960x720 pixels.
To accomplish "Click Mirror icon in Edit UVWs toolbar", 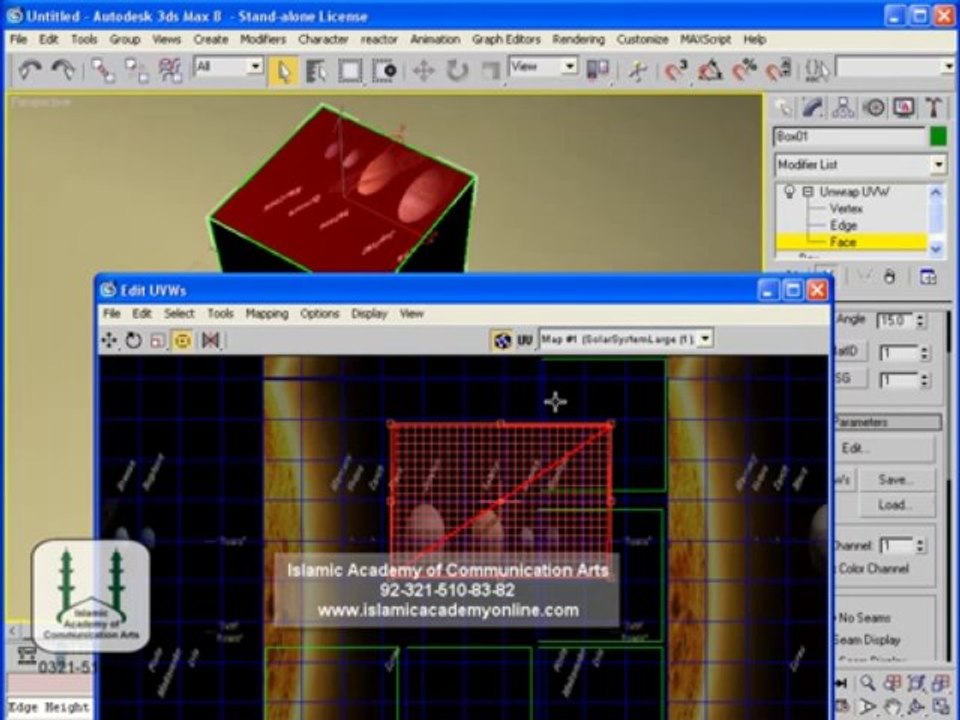I will [211, 340].
